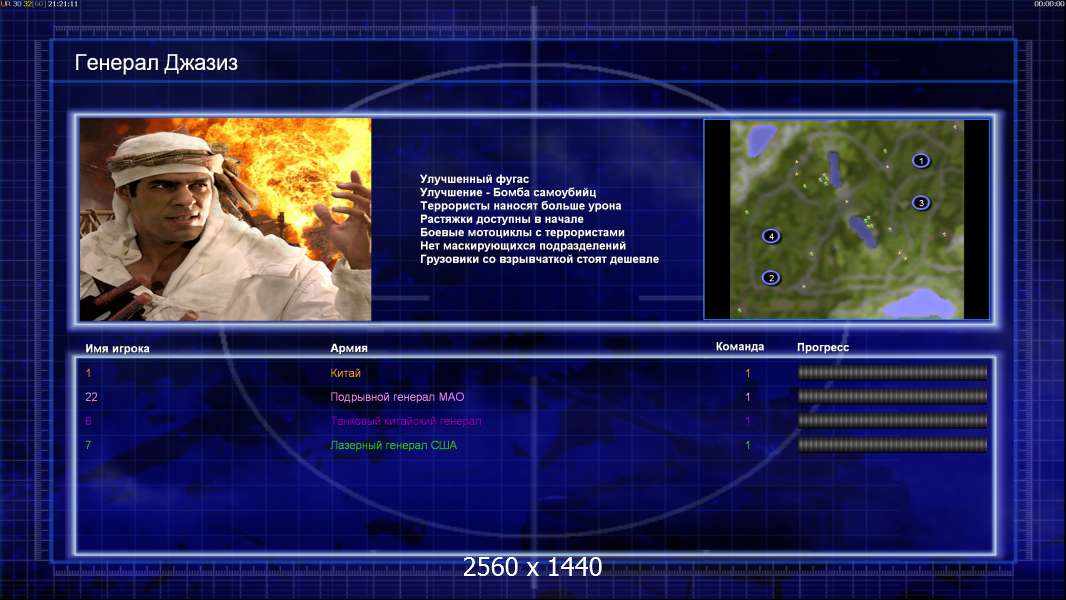This screenshot has width=1066, height=600.
Task: Click the progress bar for player 1
Action: tap(892, 372)
